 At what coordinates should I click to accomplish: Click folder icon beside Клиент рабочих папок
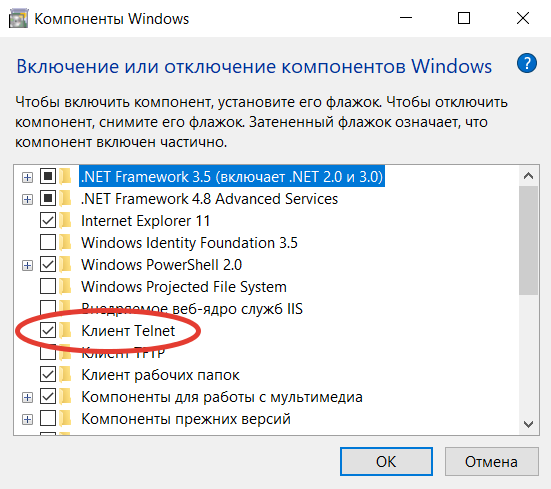66,374
